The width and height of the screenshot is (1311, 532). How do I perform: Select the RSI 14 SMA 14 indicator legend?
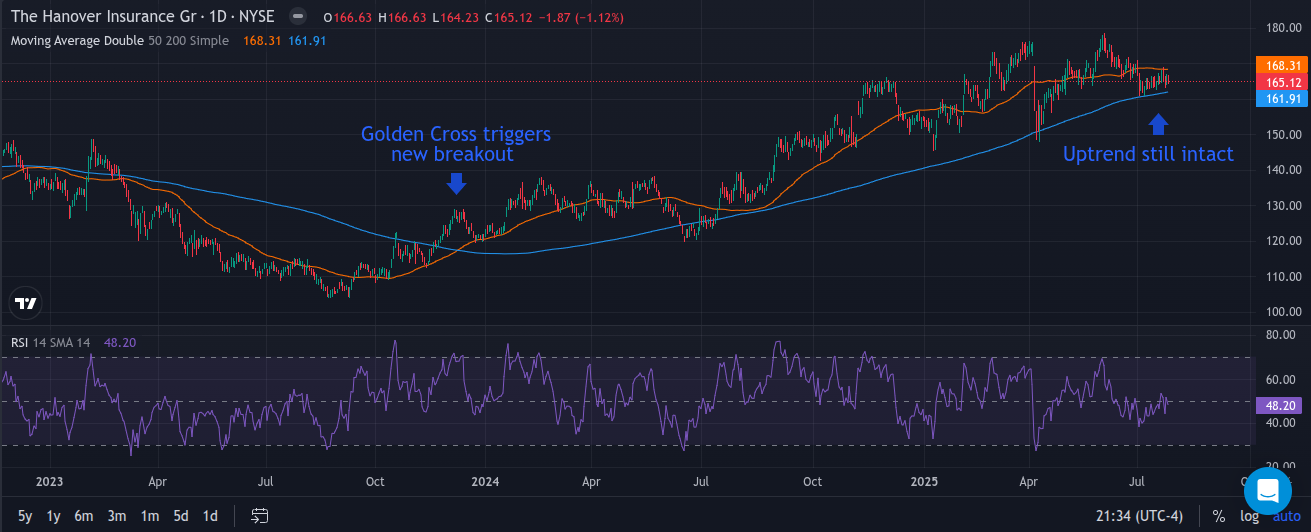(x=51, y=343)
